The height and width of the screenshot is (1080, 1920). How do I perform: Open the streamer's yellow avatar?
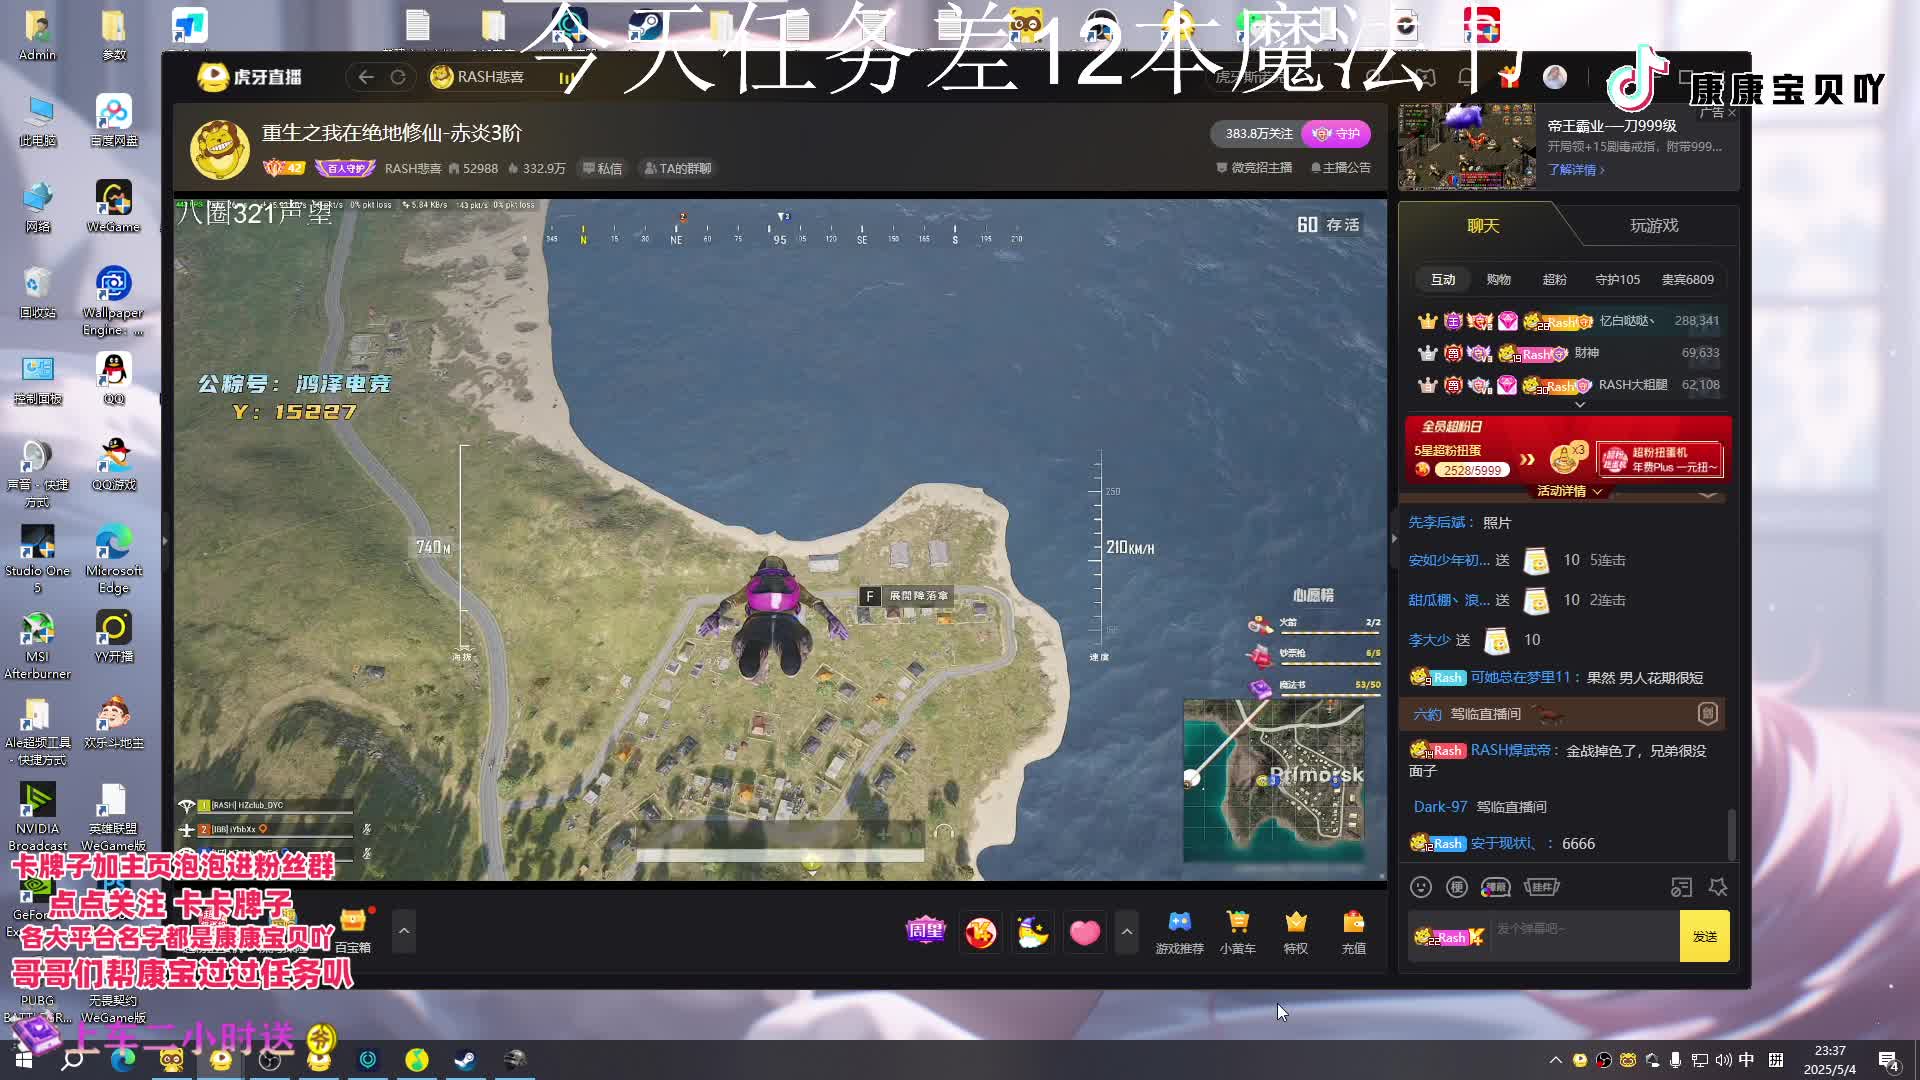point(220,150)
